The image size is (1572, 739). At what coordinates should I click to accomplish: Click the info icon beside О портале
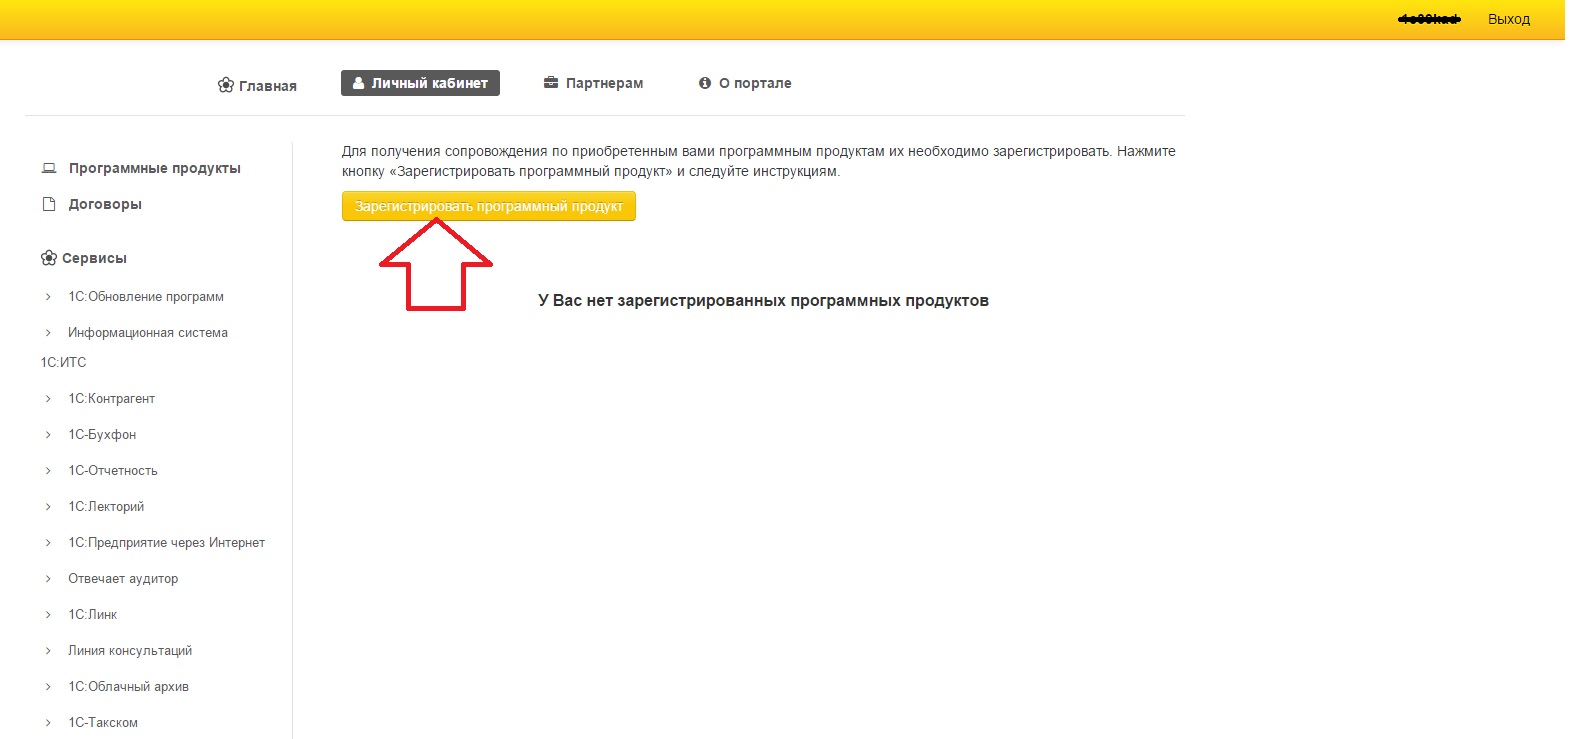[x=705, y=83]
